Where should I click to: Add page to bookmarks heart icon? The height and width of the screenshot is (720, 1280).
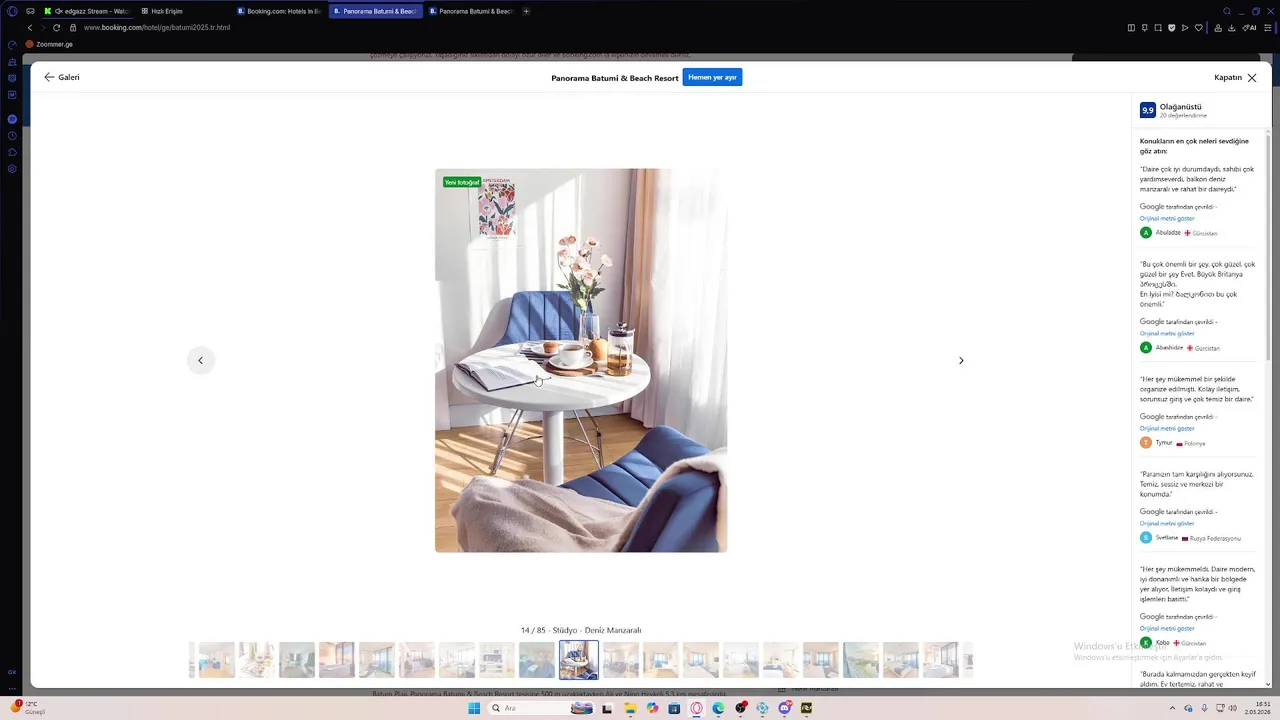[x=1198, y=27]
